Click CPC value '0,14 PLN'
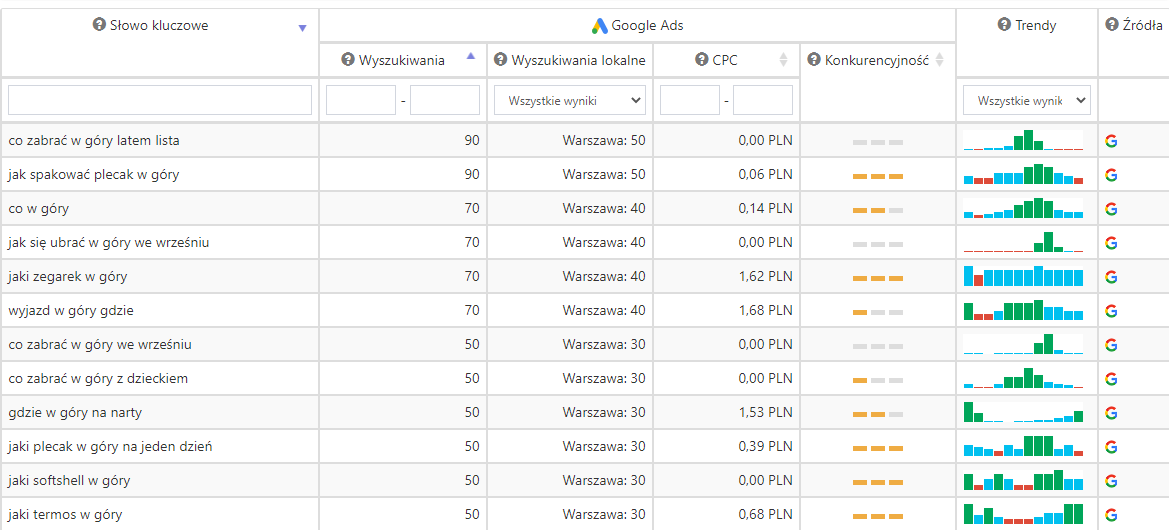This screenshot has width=1174, height=530. (x=765, y=209)
